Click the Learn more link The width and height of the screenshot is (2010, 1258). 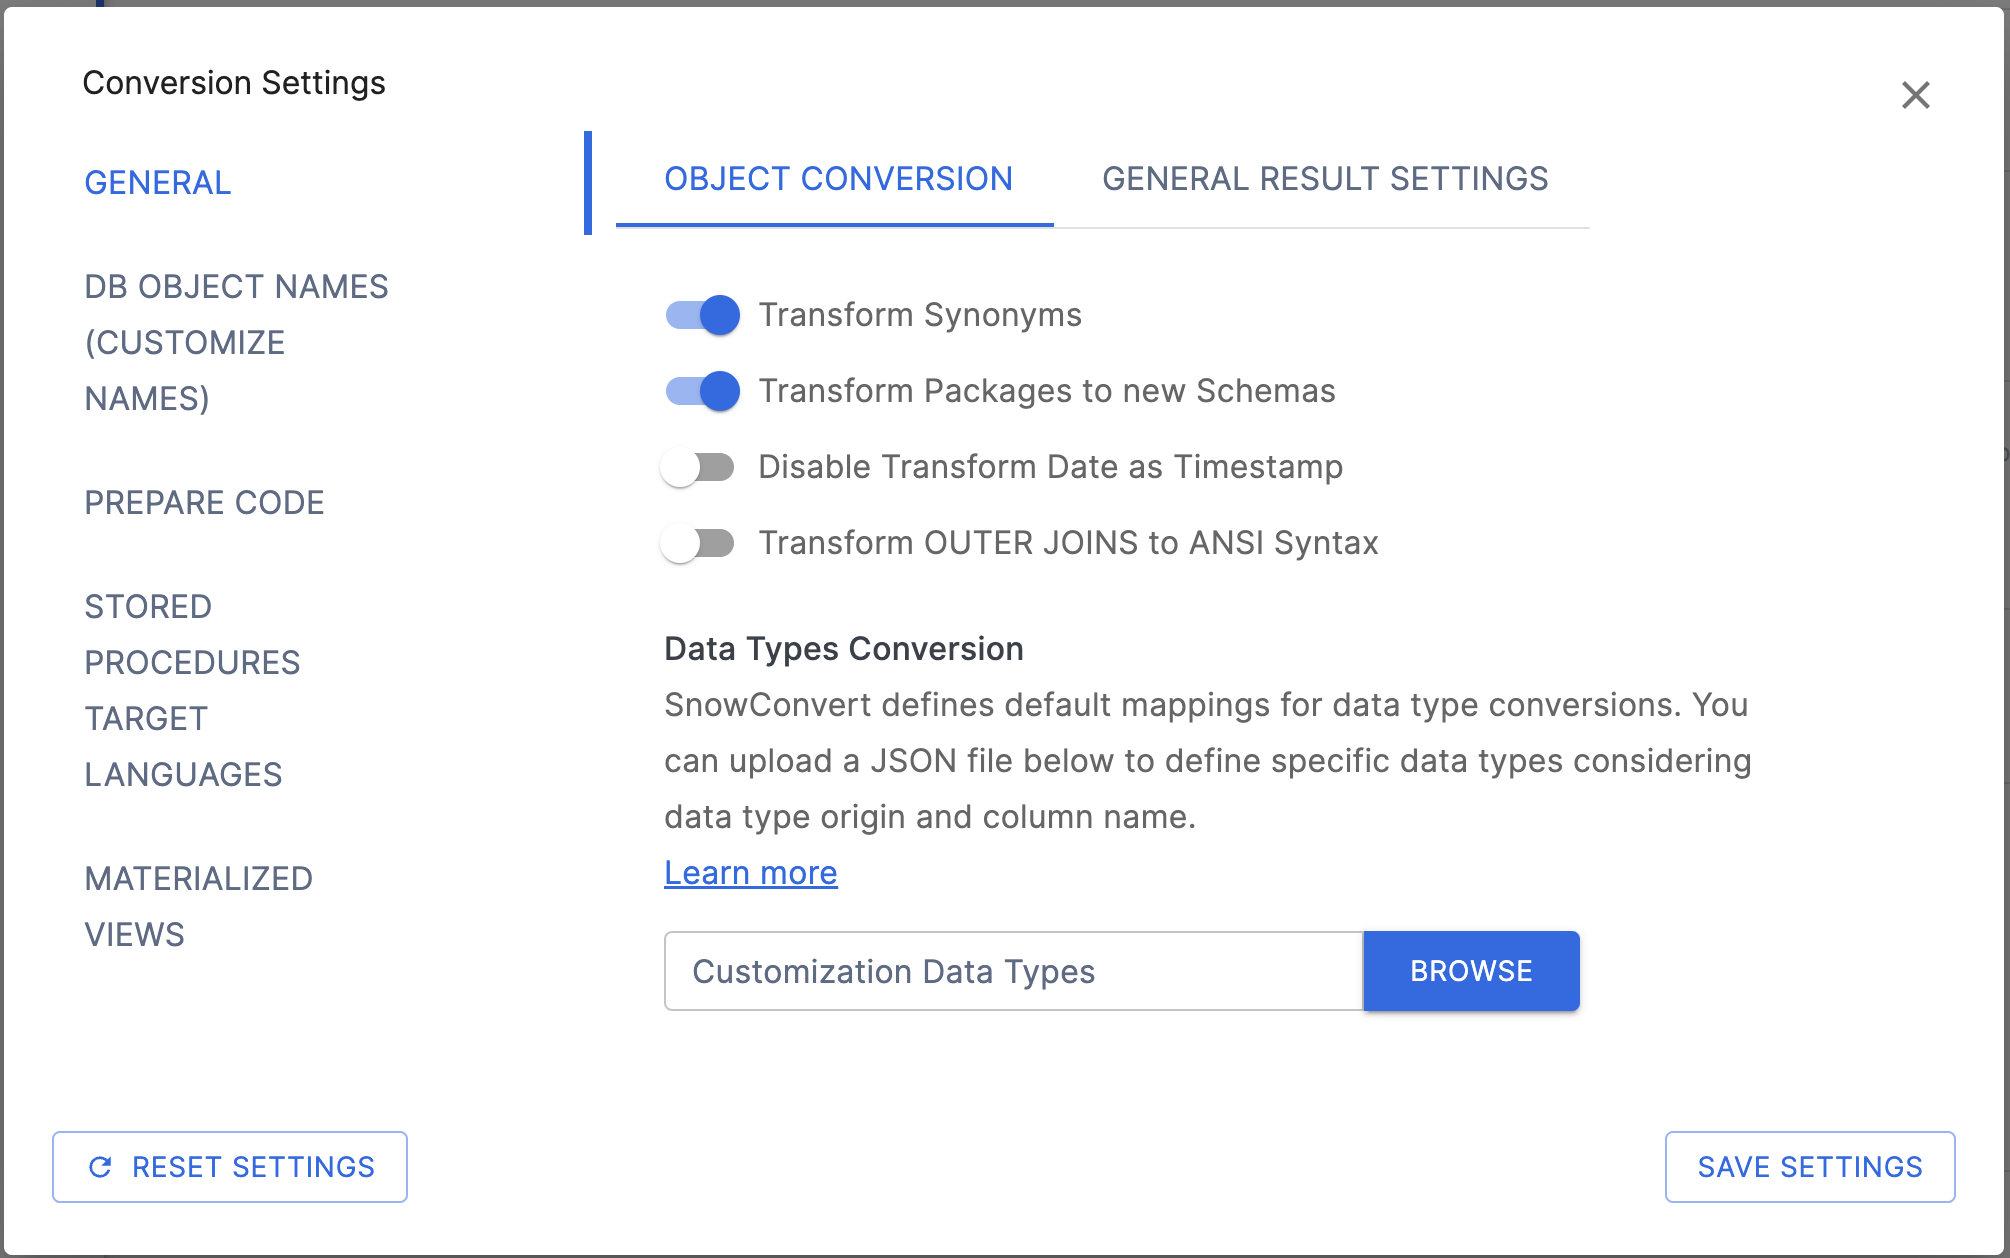(x=751, y=872)
